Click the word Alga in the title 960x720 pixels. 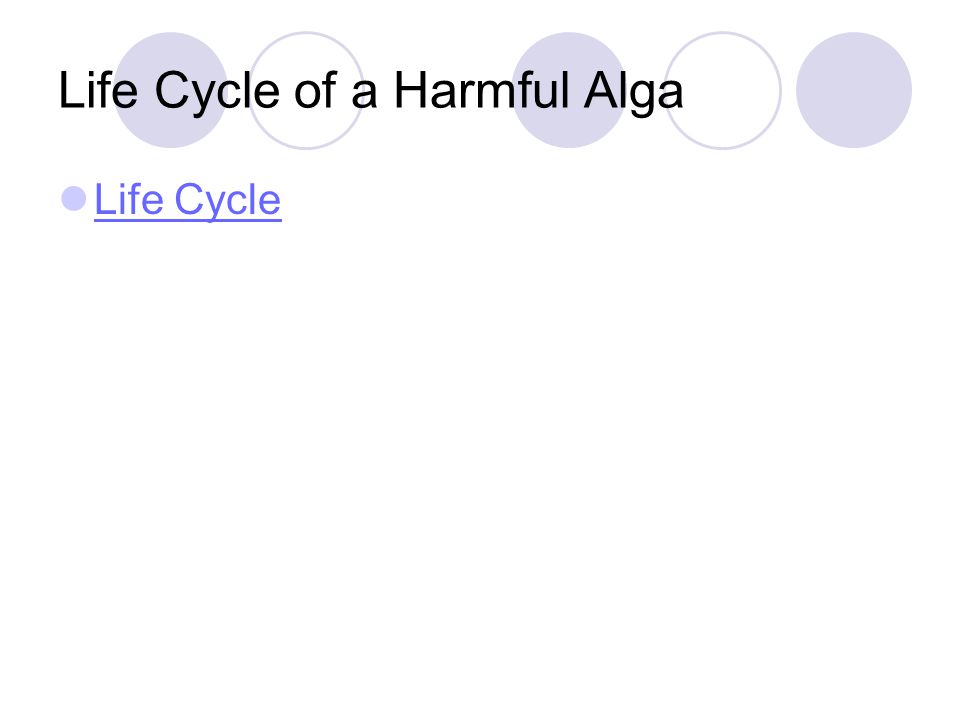click(633, 92)
